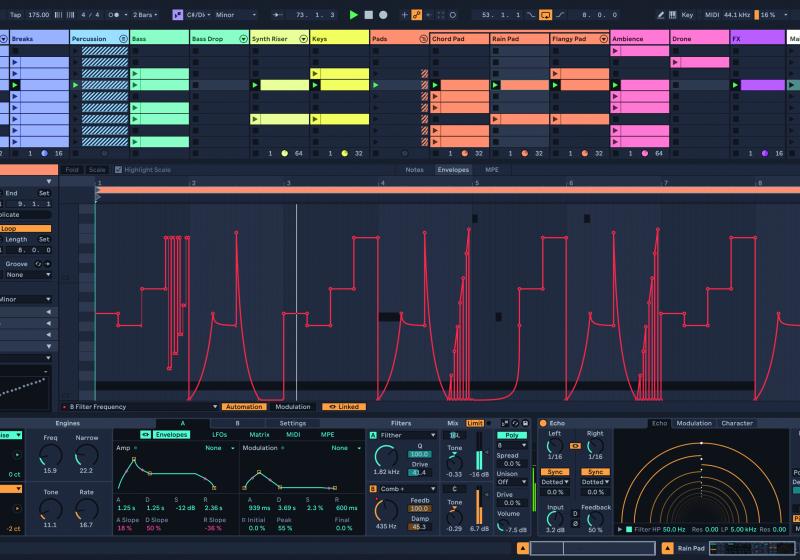Select the Modulation envelope button
The height and width of the screenshot is (560, 800).
[292, 407]
